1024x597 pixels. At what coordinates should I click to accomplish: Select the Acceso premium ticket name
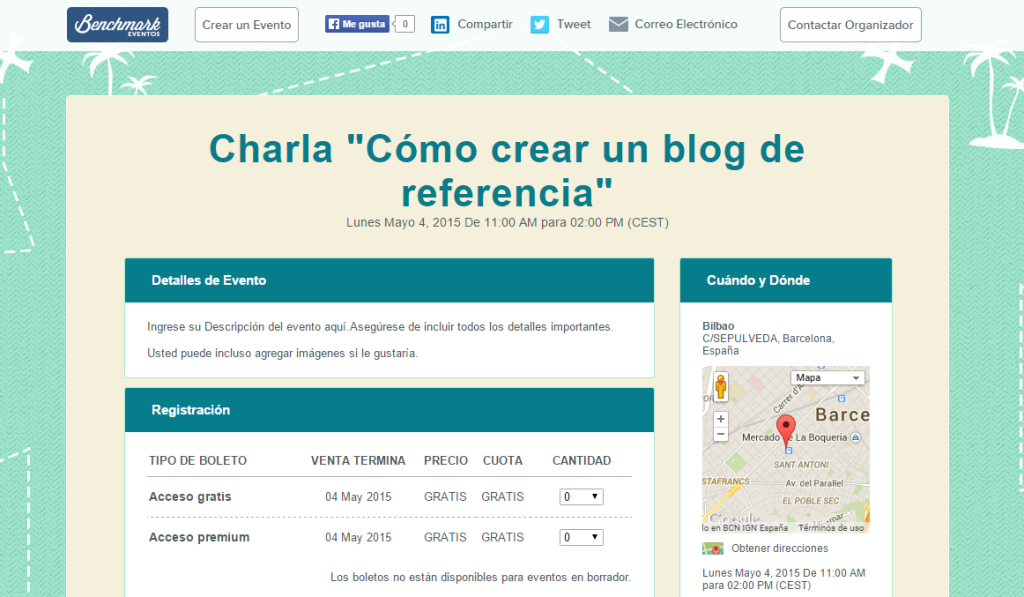click(x=199, y=538)
